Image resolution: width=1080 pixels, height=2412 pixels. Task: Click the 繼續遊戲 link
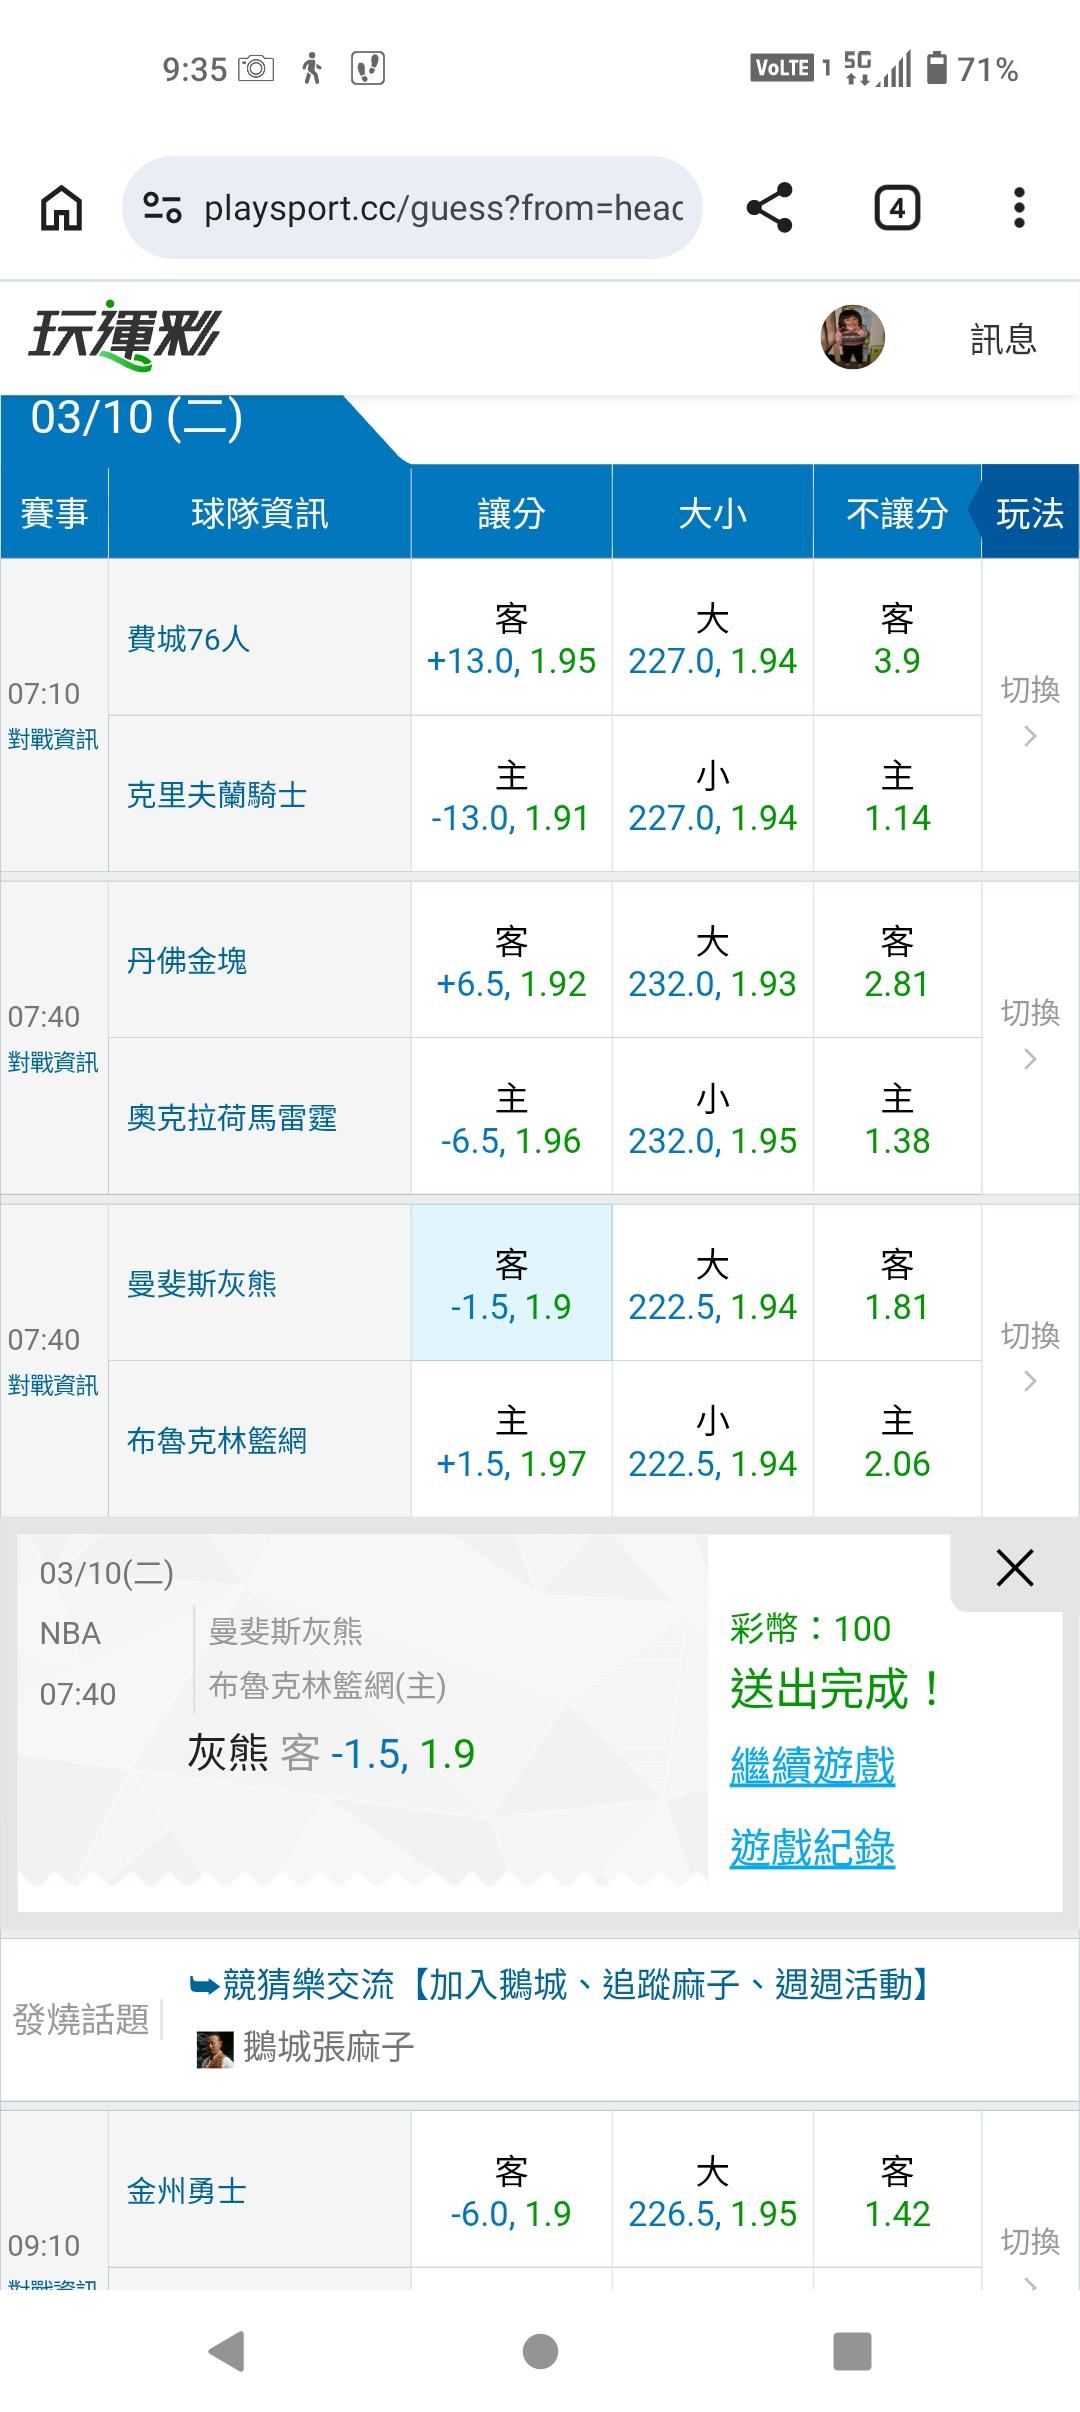pos(812,1766)
